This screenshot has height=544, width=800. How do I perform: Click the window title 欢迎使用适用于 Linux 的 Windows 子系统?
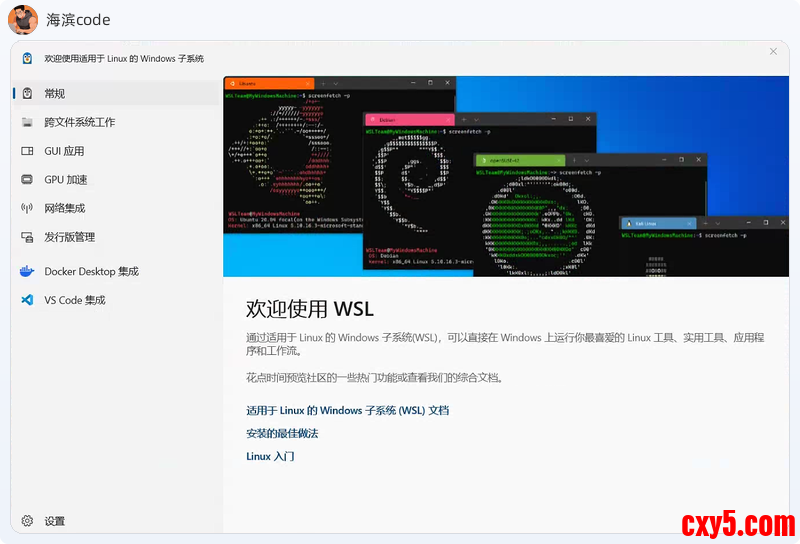click(124, 59)
